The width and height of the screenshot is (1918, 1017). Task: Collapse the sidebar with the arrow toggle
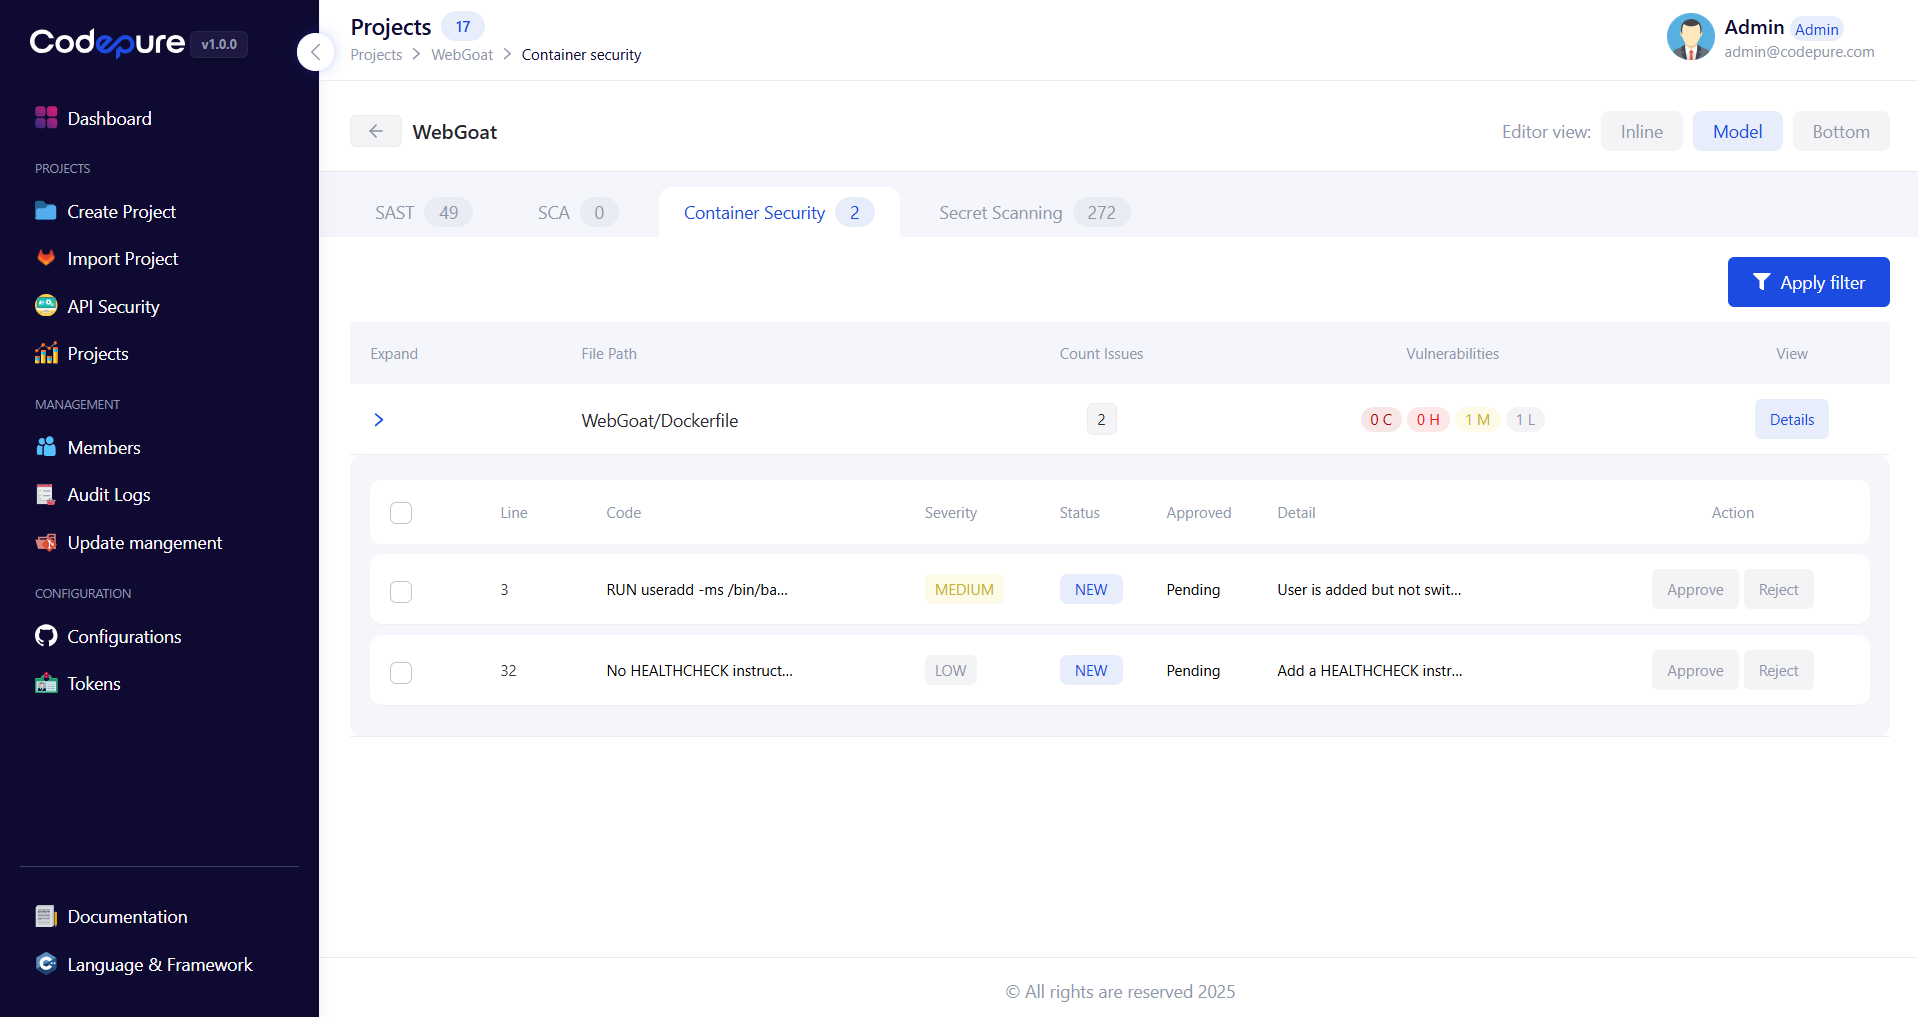tap(315, 52)
